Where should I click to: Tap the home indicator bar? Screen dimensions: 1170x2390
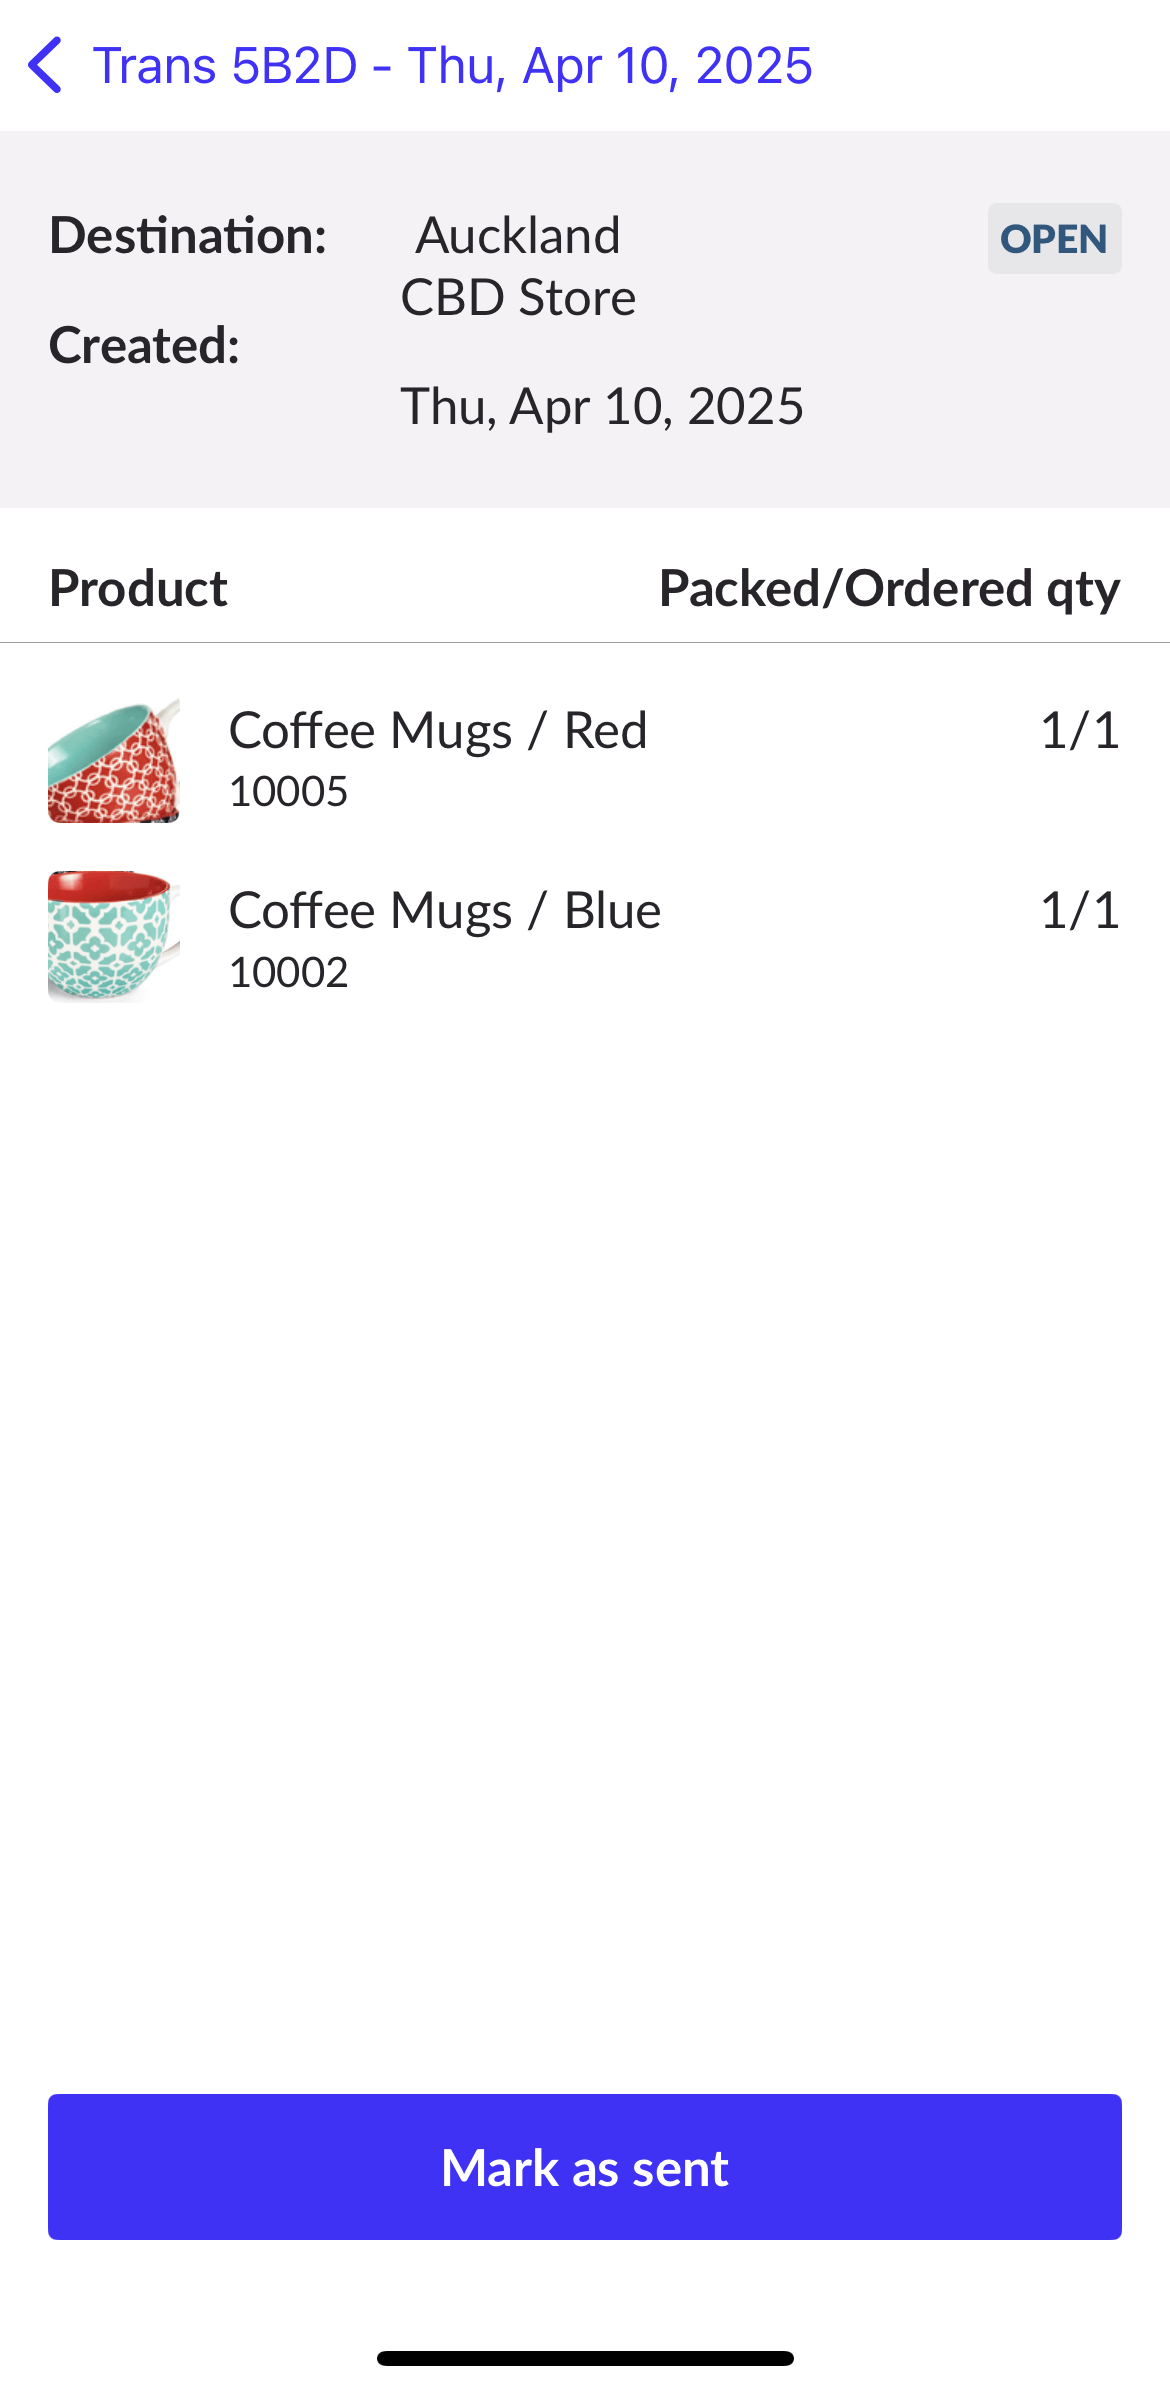coord(585,2358)
